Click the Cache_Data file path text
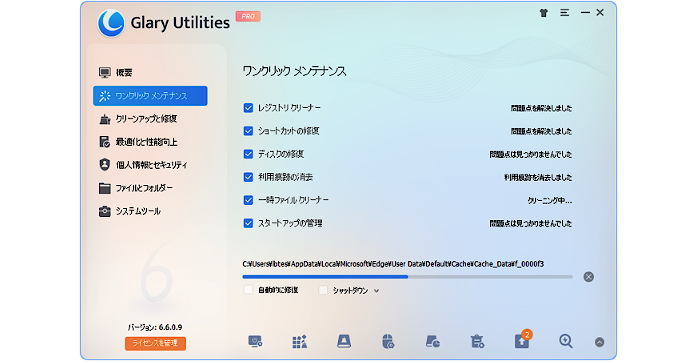The height and width of the screenshot is (363, 700). coord(393,264)
